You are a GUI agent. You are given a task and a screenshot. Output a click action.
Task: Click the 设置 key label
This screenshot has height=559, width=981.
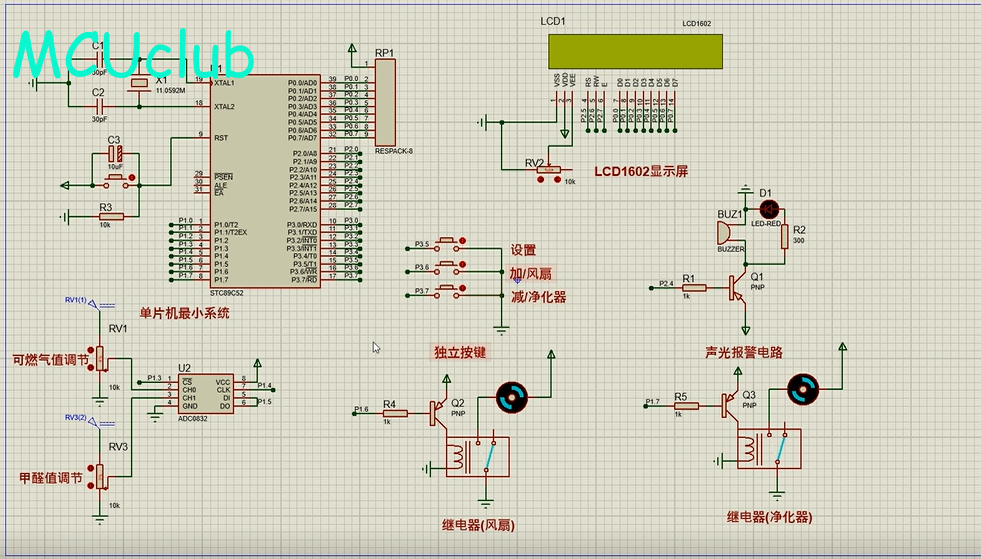tap(523, 250)
